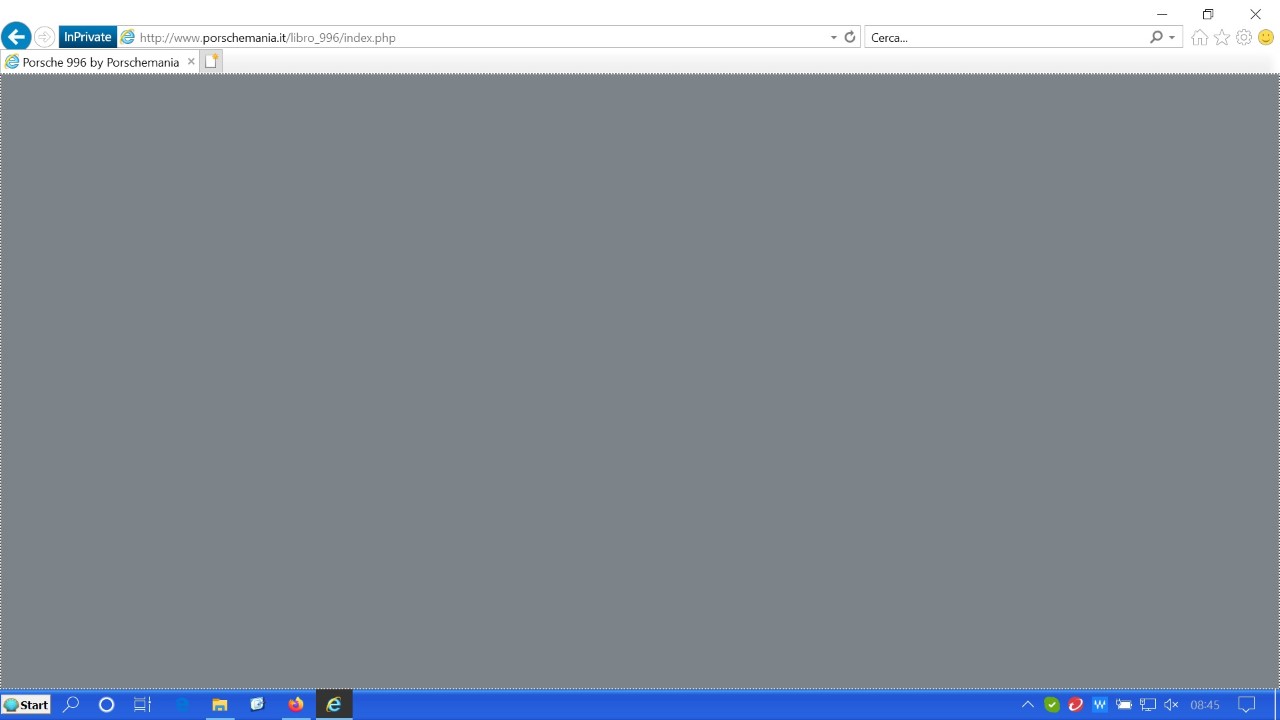This screenshot has height=720, width=1280.
Task: Show hidden system tray icons
Action: 1027,705
